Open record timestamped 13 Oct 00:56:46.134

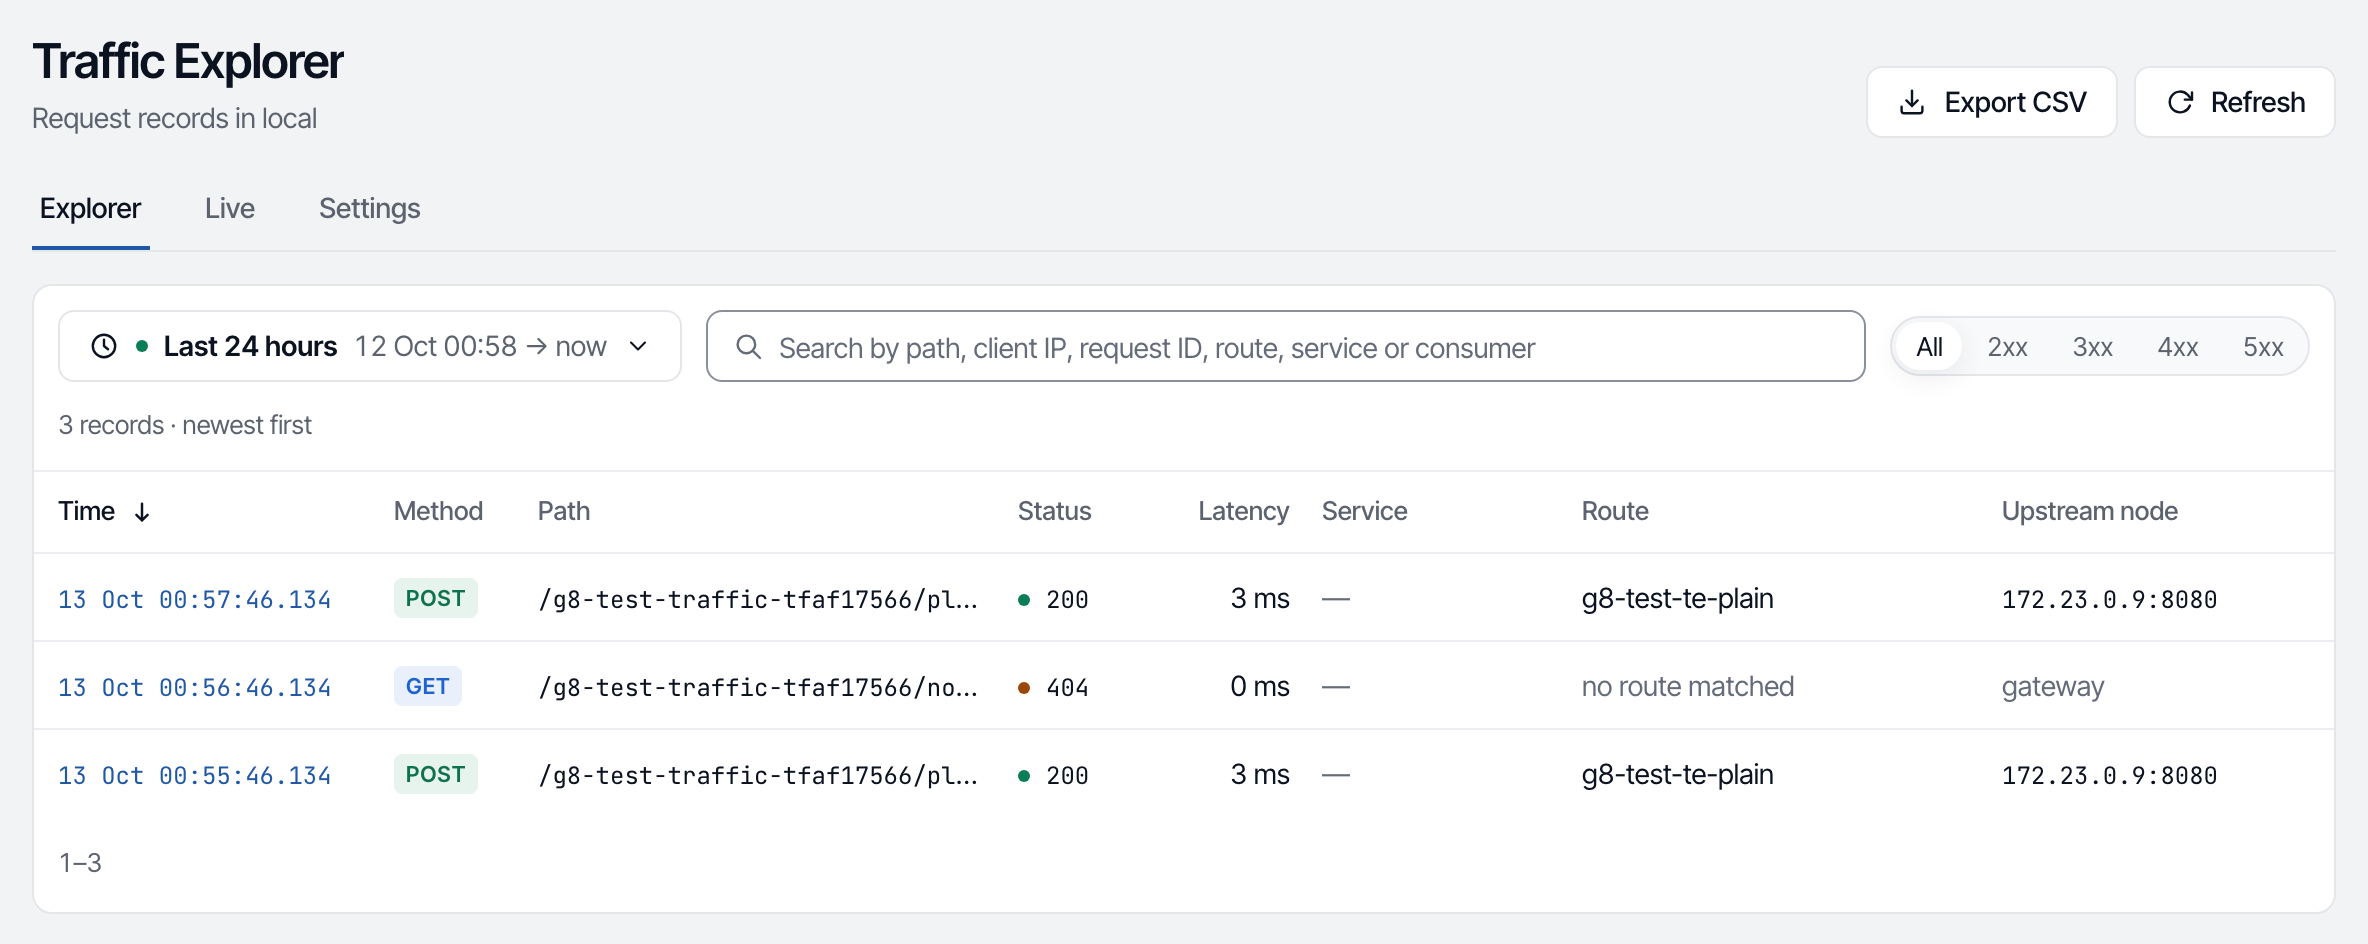coord(194,687)
